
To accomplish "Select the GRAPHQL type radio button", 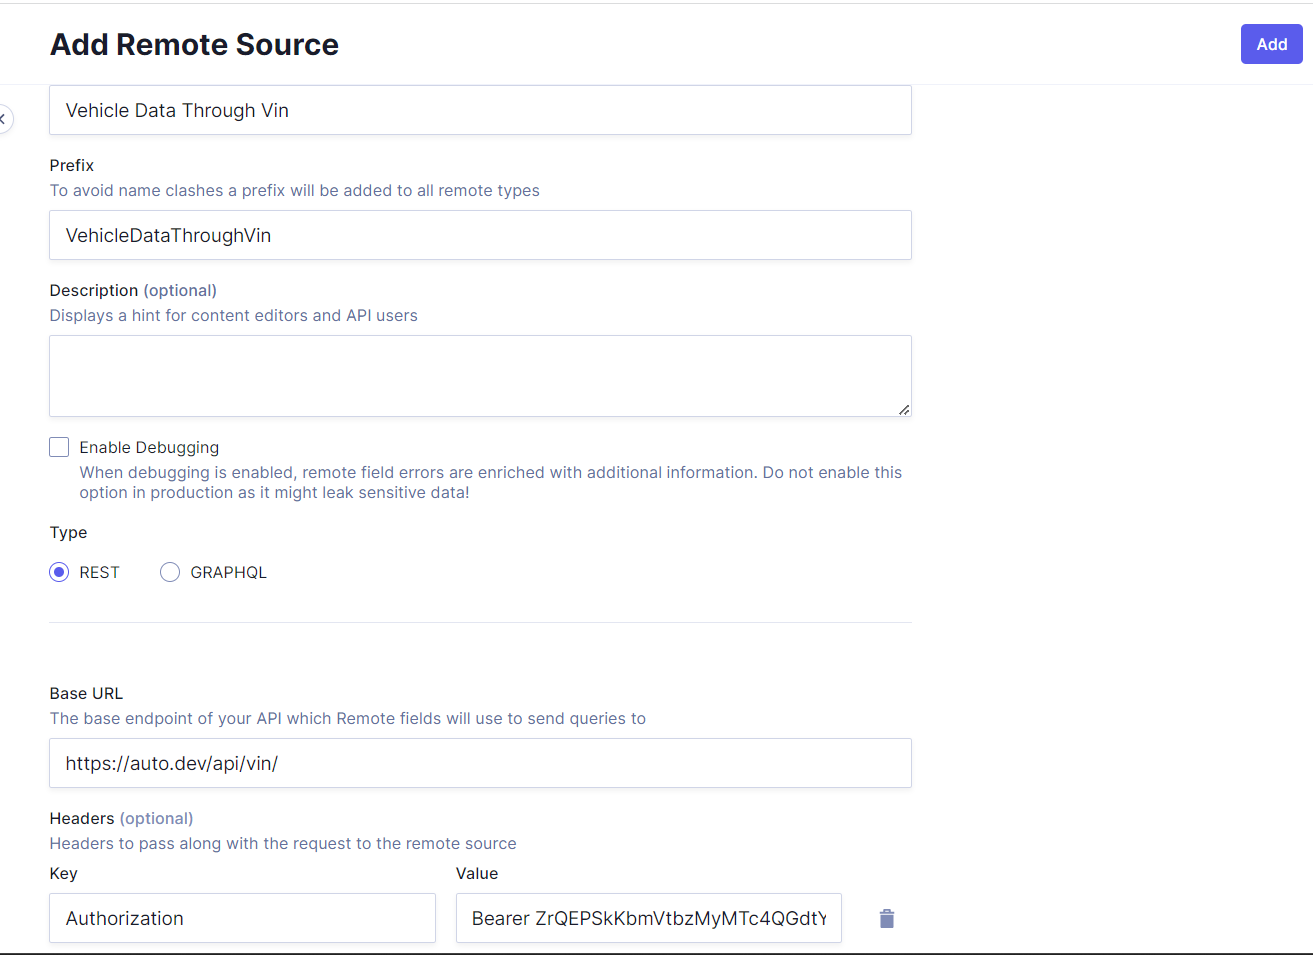I will pos(169,571).
